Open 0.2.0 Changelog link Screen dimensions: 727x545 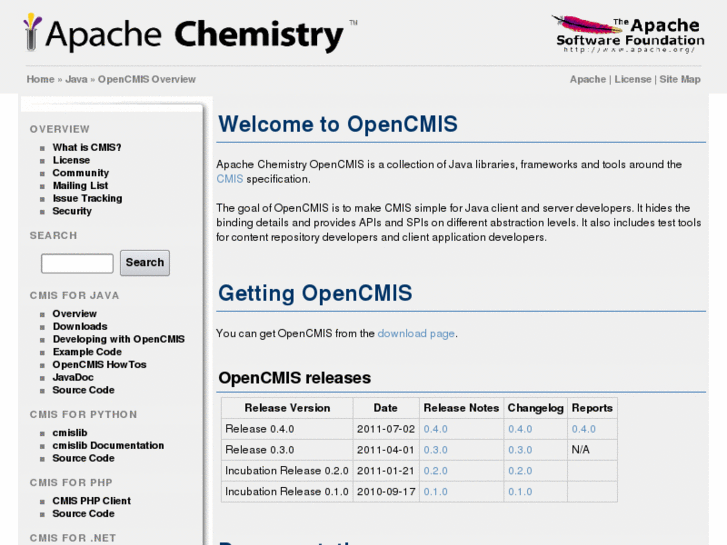pos(520,471)
